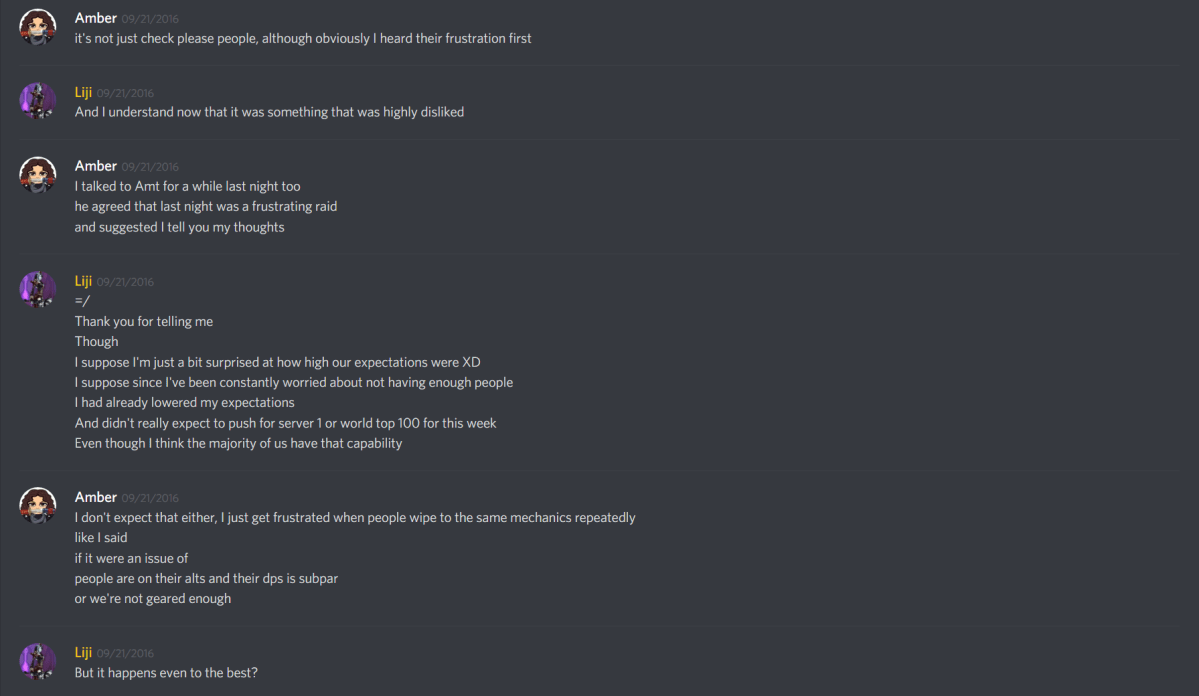Click the username Liji above 'But it happens even'

83,652
